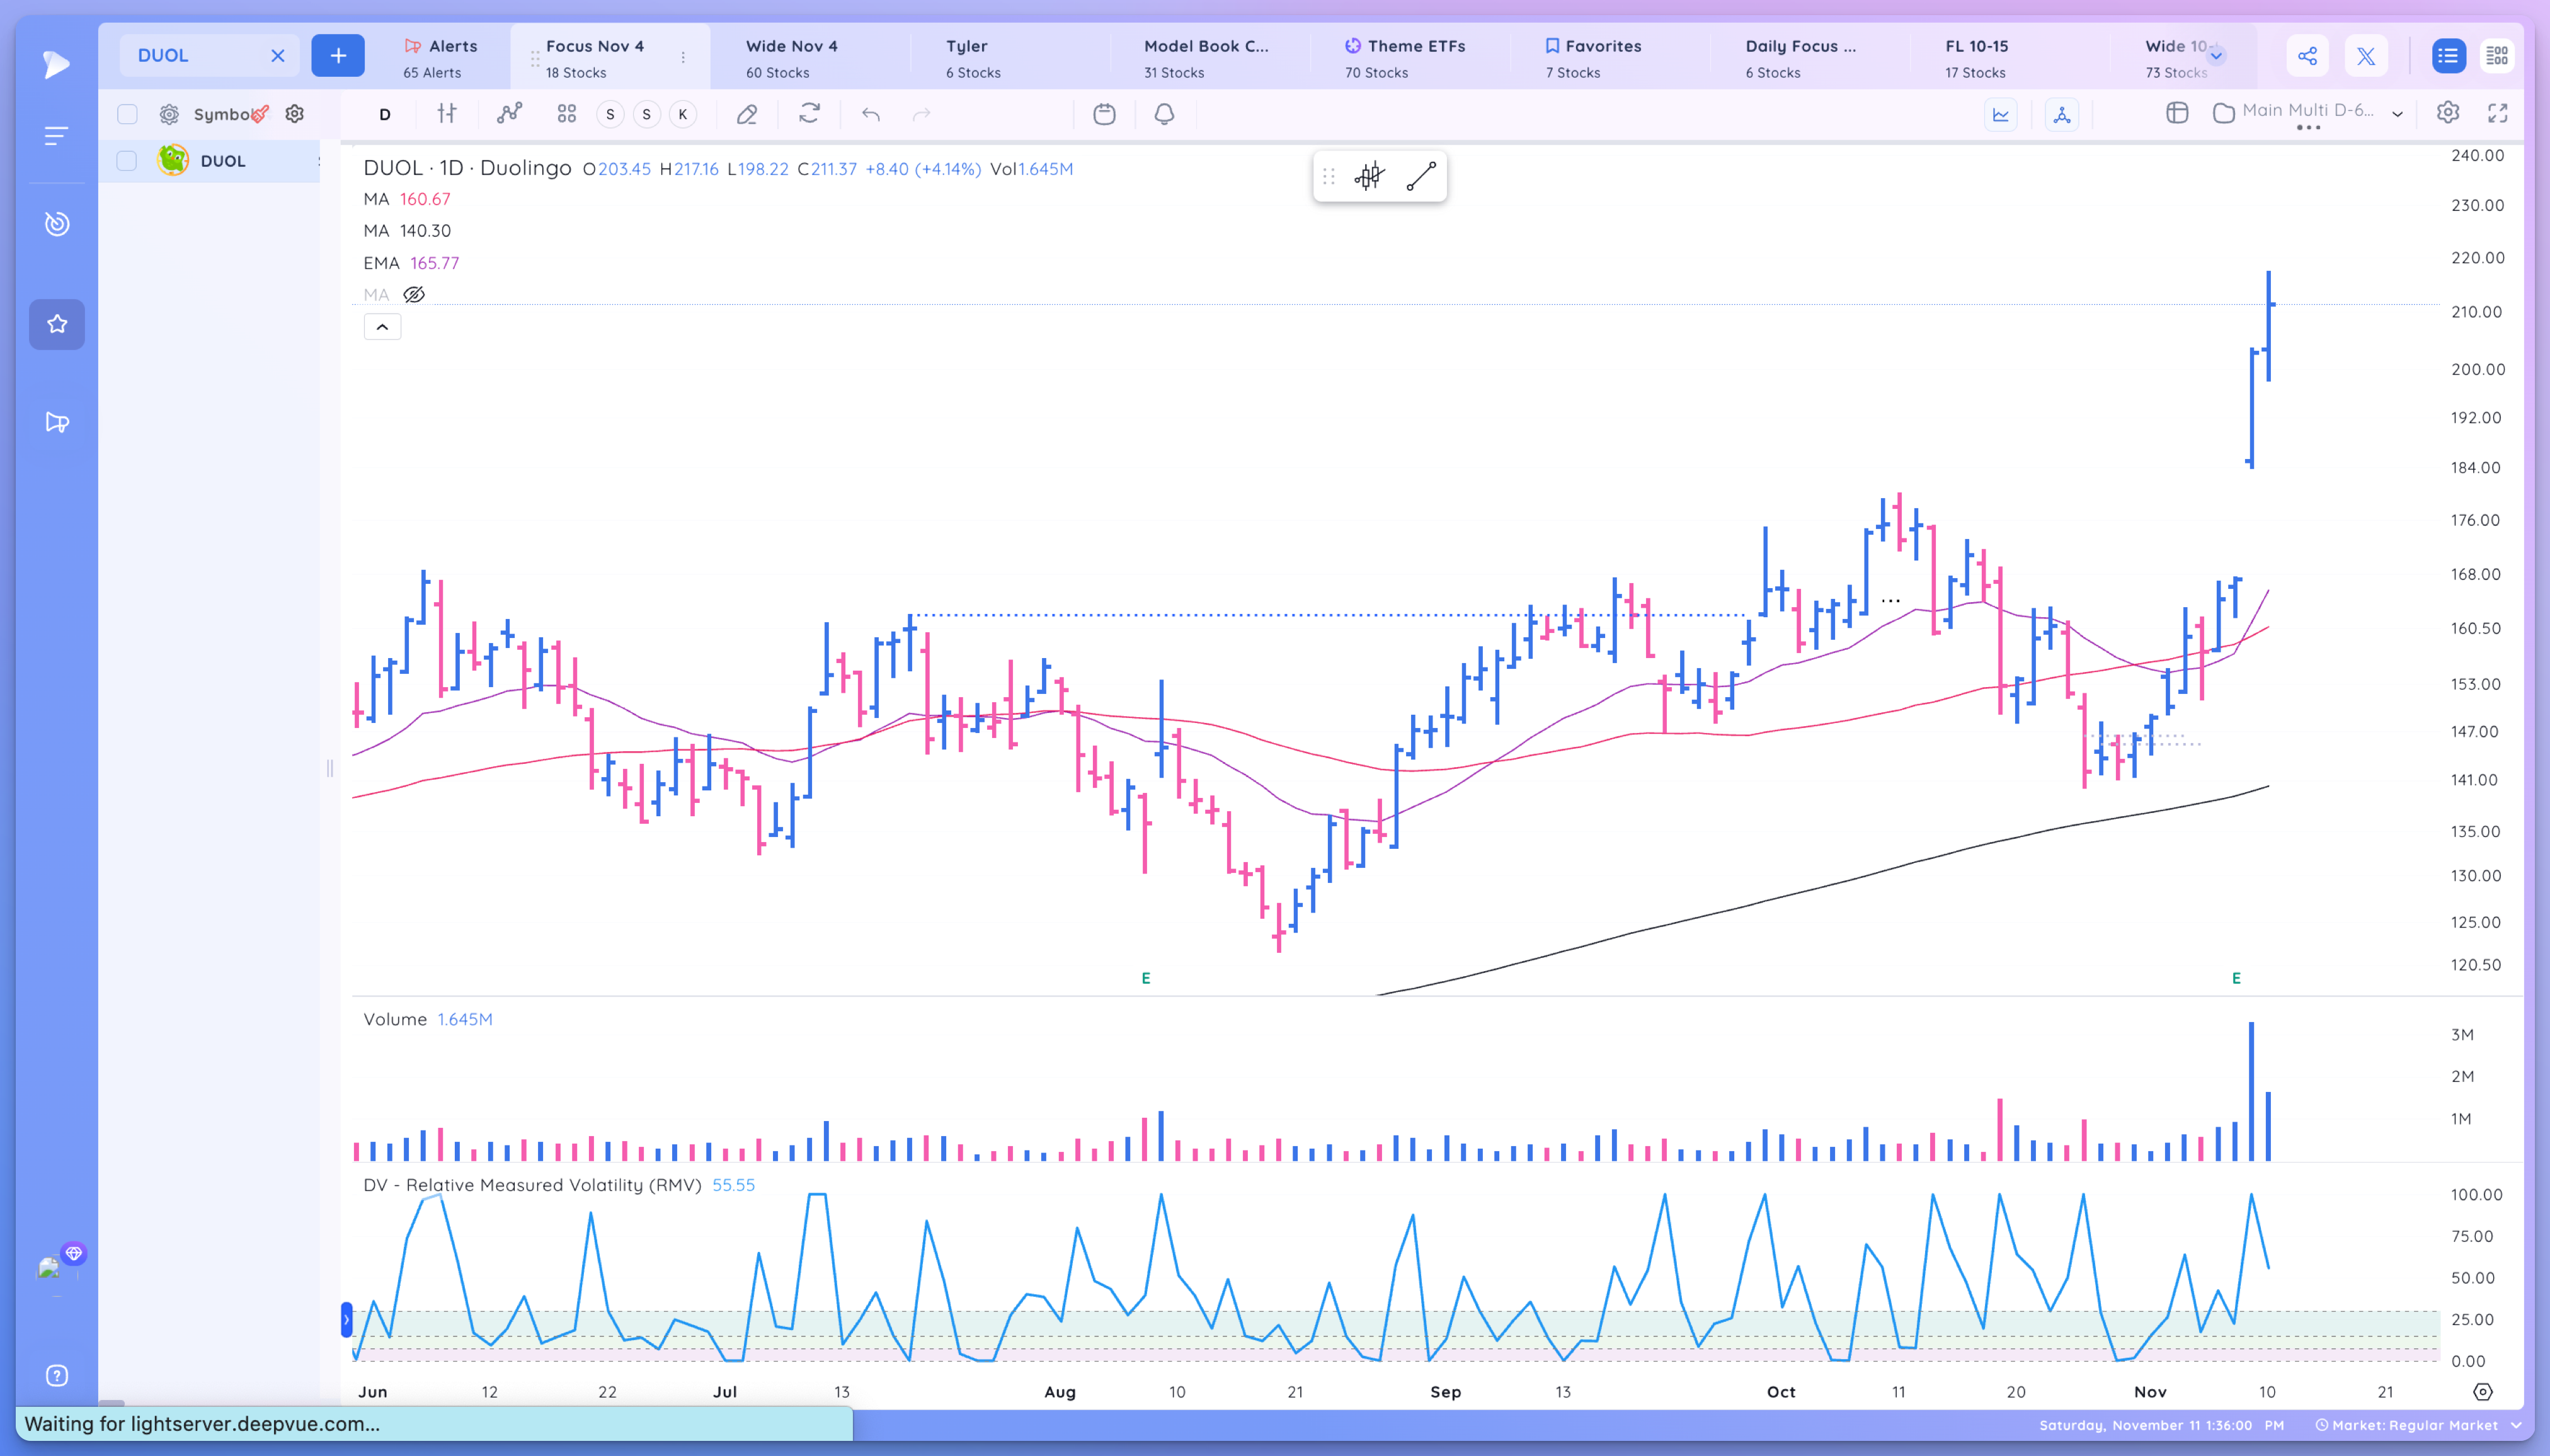This screenshot has width=2550, height=1456.
Task: Select the DUOL row in watchlist
Action: [210, 161]
